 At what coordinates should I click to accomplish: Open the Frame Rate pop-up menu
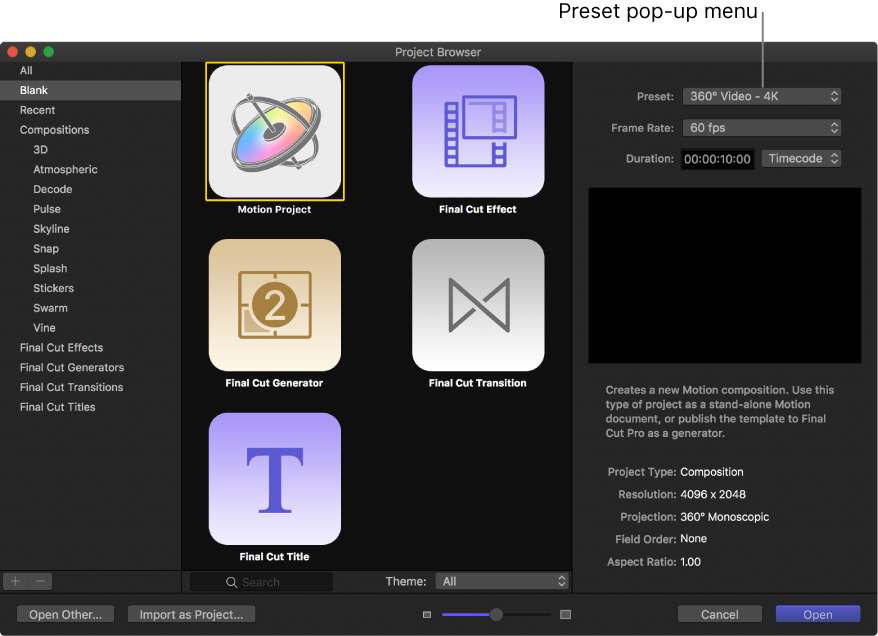[x=762, y=127]
